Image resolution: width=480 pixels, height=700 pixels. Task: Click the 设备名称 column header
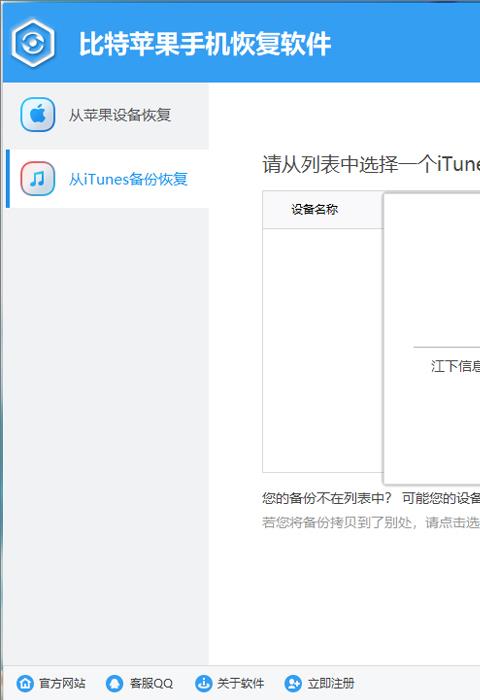pyautogui.click(x=314, y=209)
